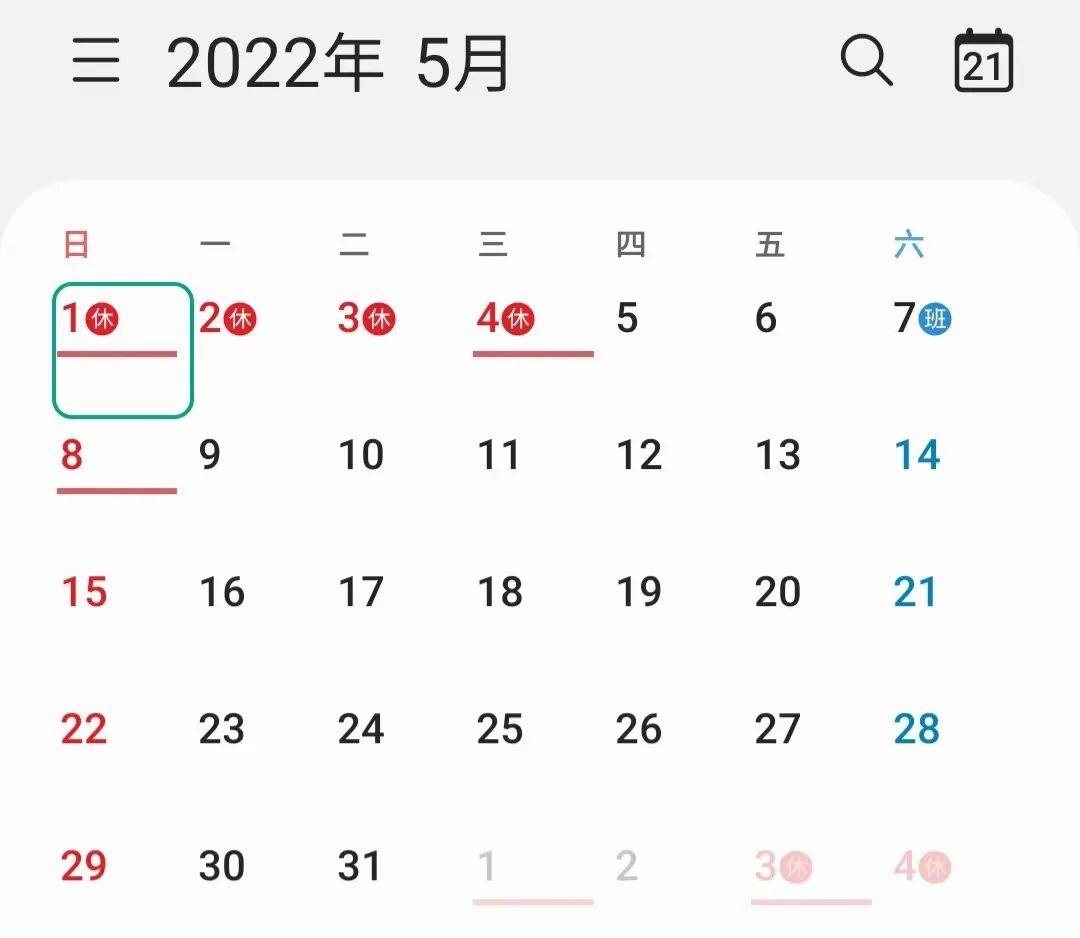Viewport: 1080px width, 938px height.
Task: Tap the 班 workday badge on May 7
Action: [x=936, y=320]
